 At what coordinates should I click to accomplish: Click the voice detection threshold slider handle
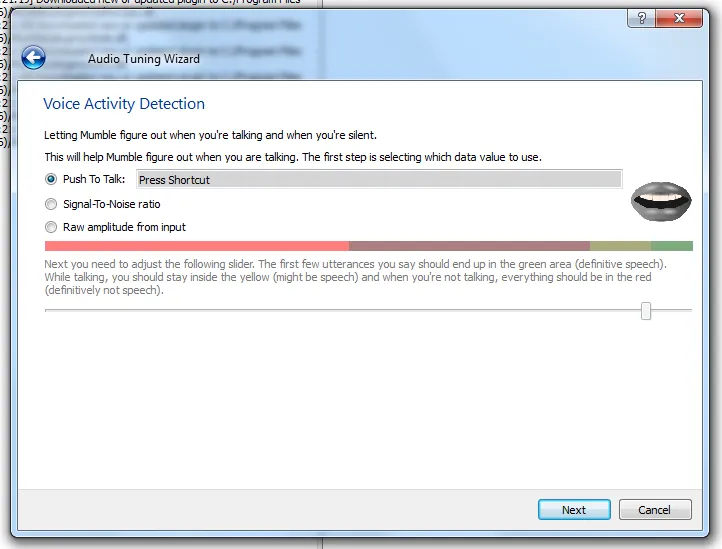click(x=646, y=311)
